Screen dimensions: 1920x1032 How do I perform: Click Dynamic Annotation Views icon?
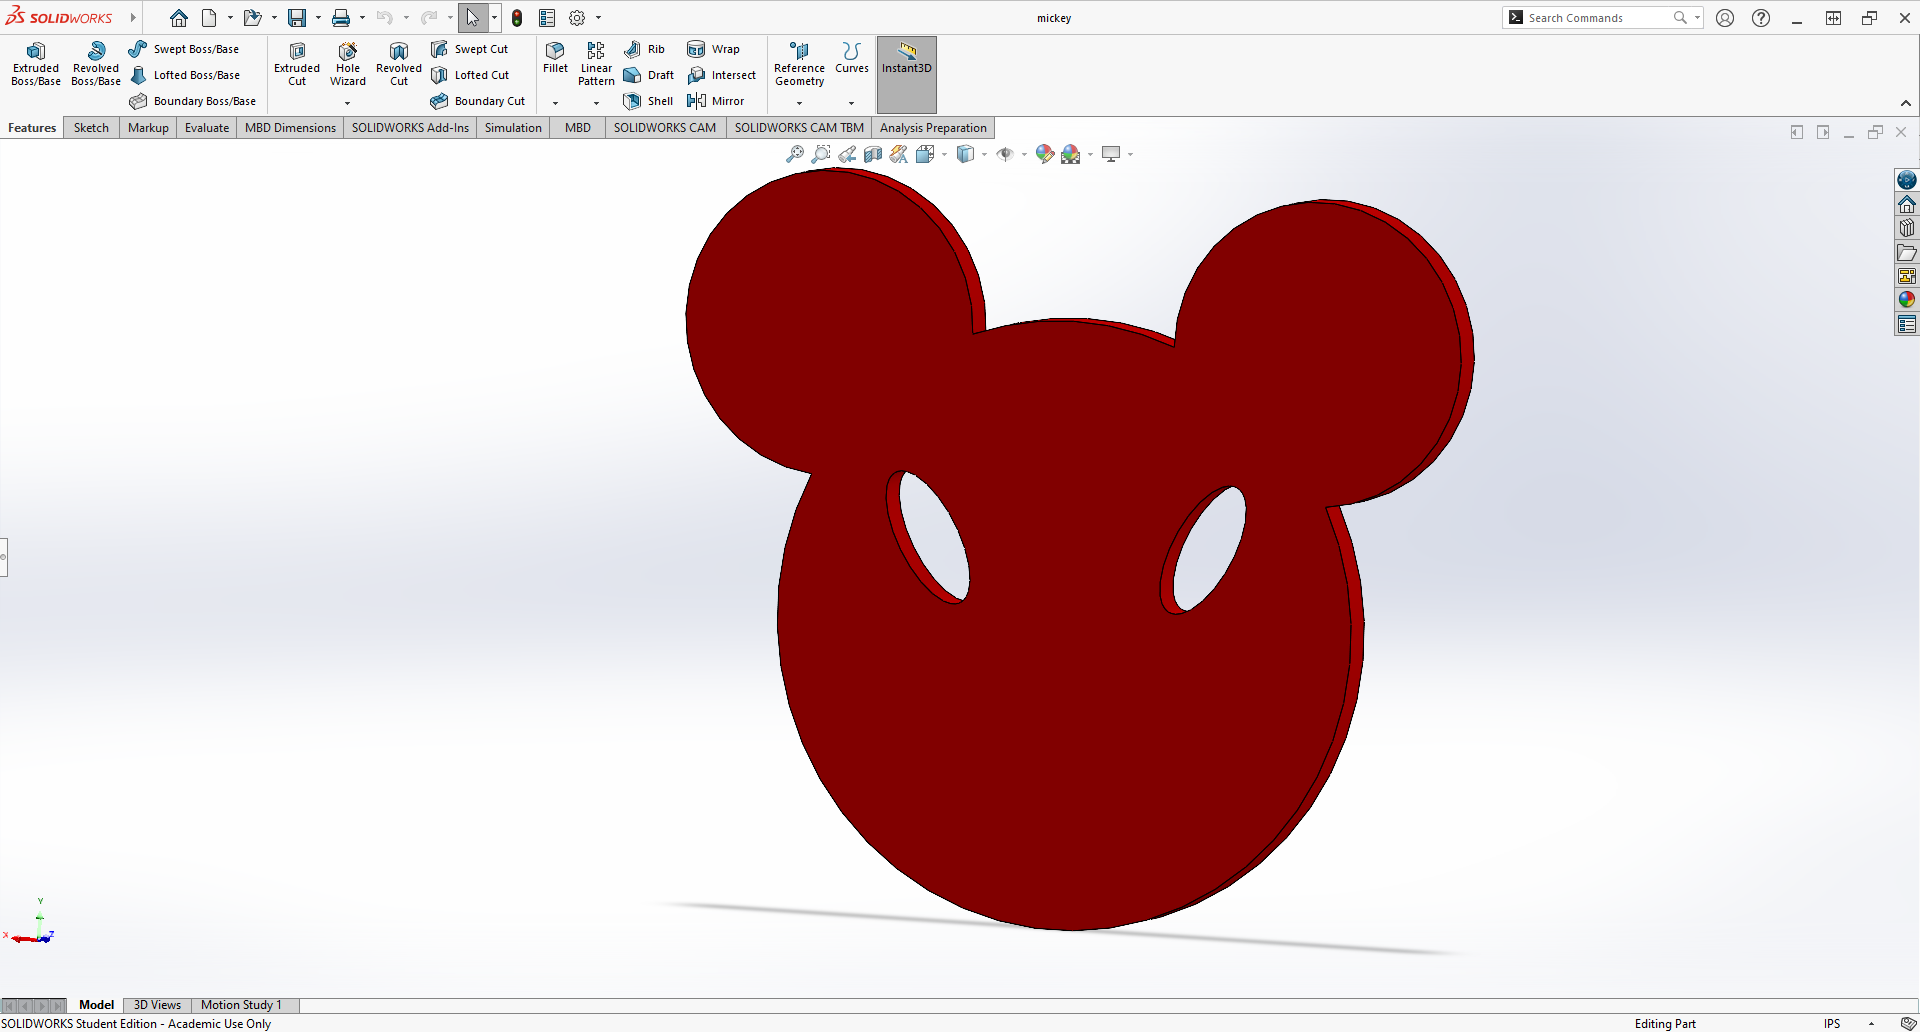[899, 154]
